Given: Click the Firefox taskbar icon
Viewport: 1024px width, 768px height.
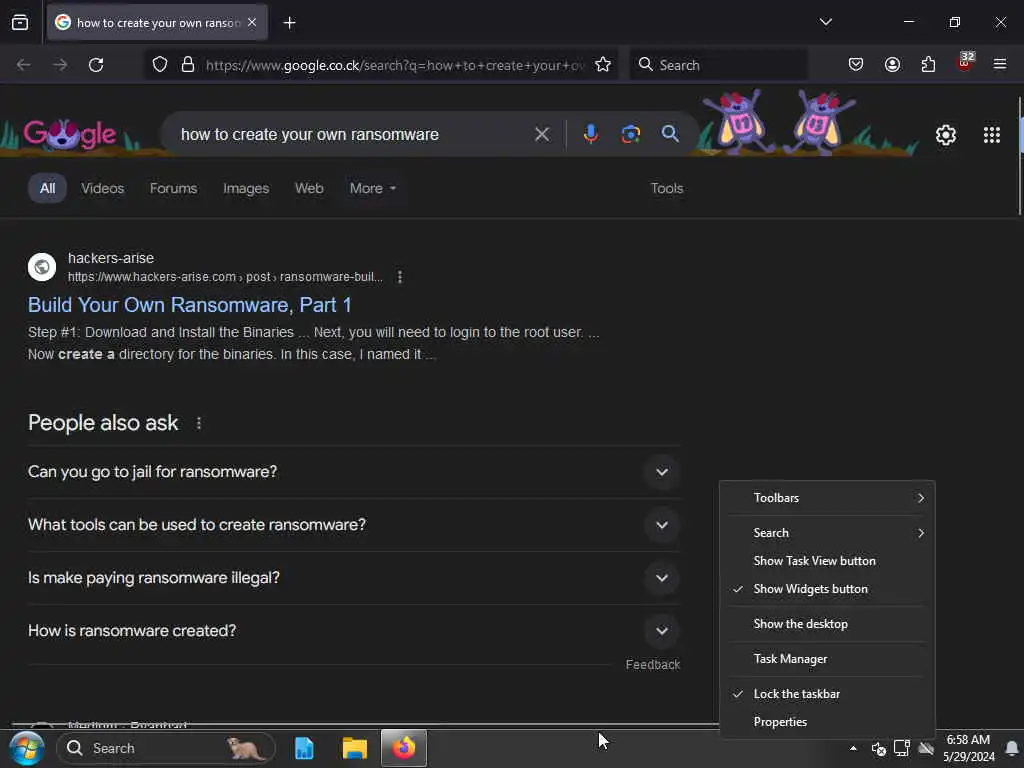Looking at the screenshot, I should click(x=404, y=748).
